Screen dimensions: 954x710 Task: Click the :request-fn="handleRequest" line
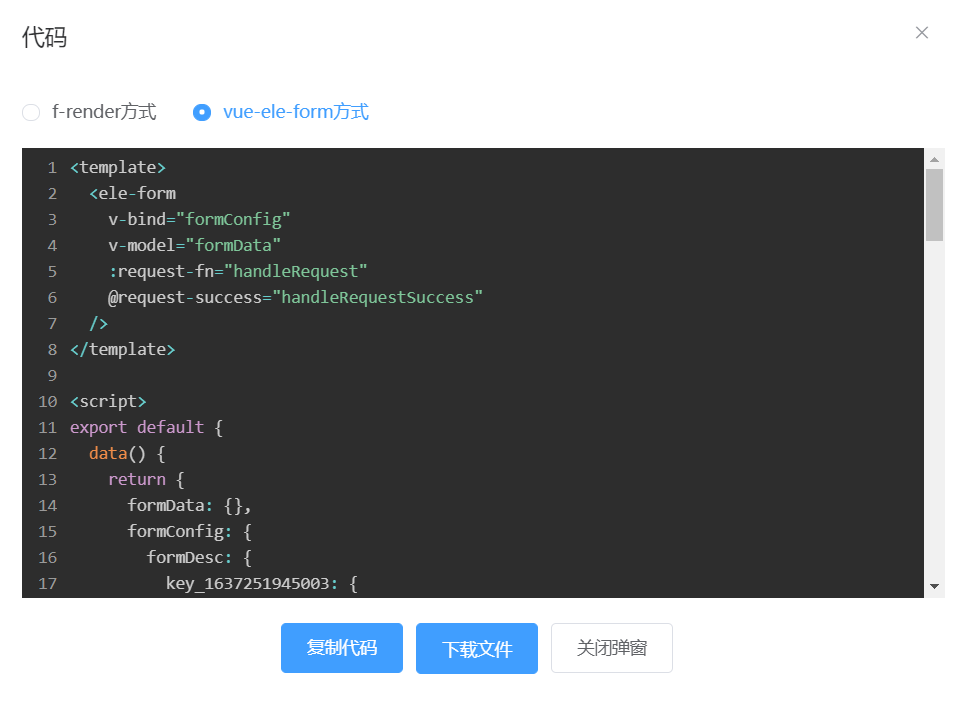pyautogui.click(x=238, y=271)
